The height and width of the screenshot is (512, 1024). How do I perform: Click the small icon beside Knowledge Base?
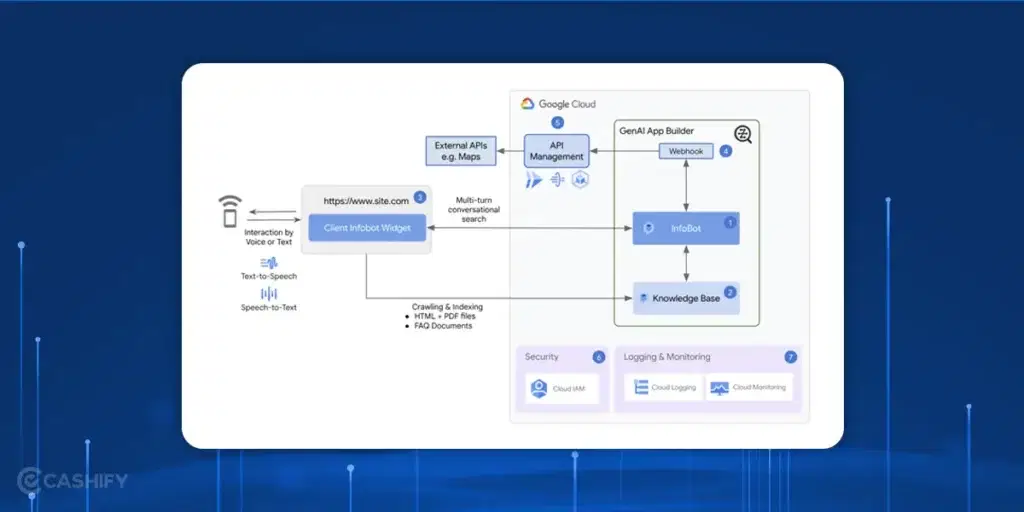(643, 298)
